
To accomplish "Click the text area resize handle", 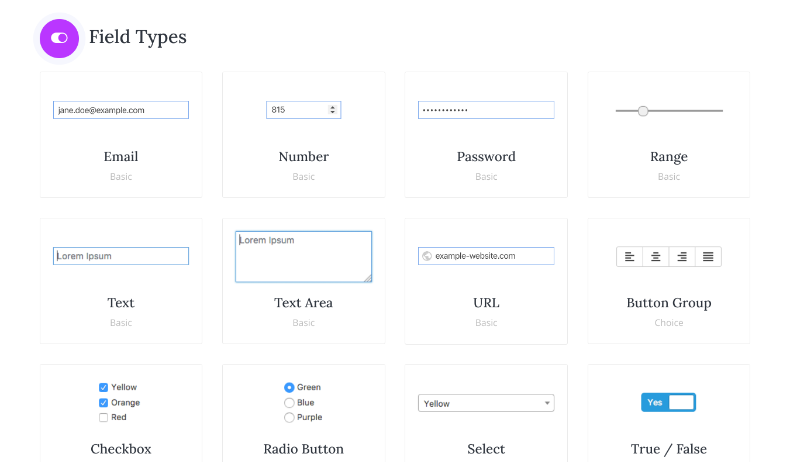I will pos(367,278).
